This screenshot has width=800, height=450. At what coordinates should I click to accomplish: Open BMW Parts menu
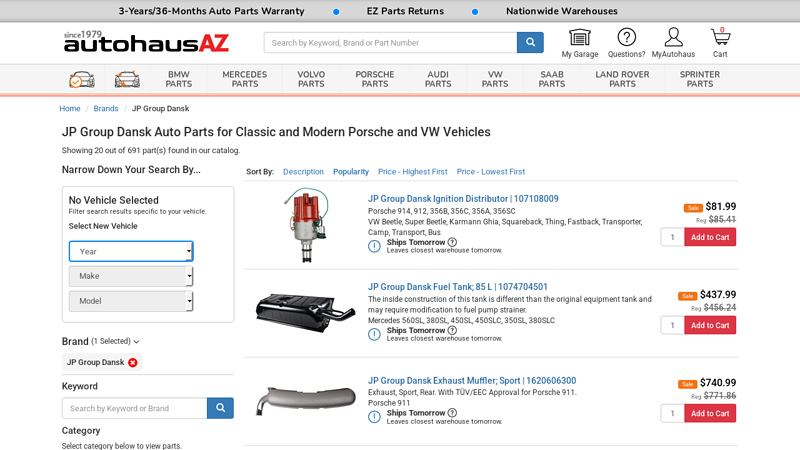179,79
